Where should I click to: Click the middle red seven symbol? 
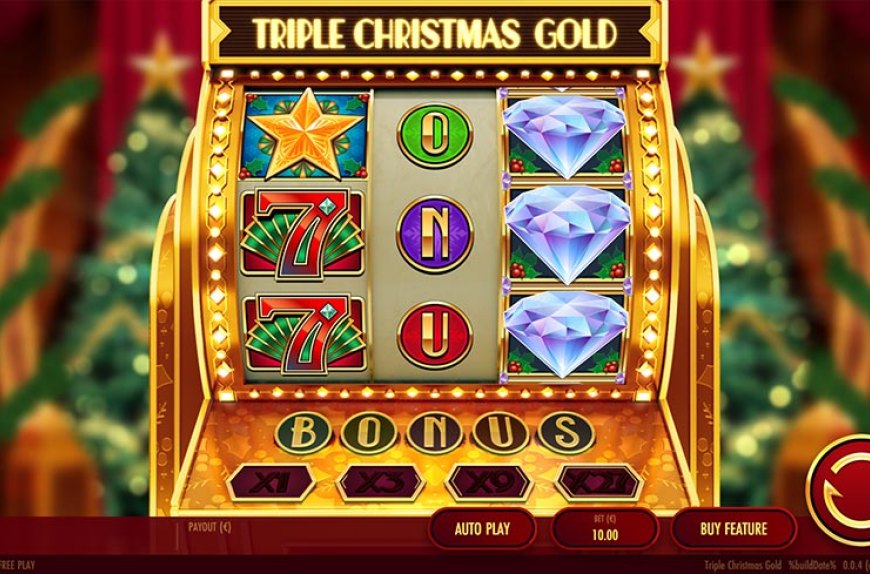pos(304,235)
